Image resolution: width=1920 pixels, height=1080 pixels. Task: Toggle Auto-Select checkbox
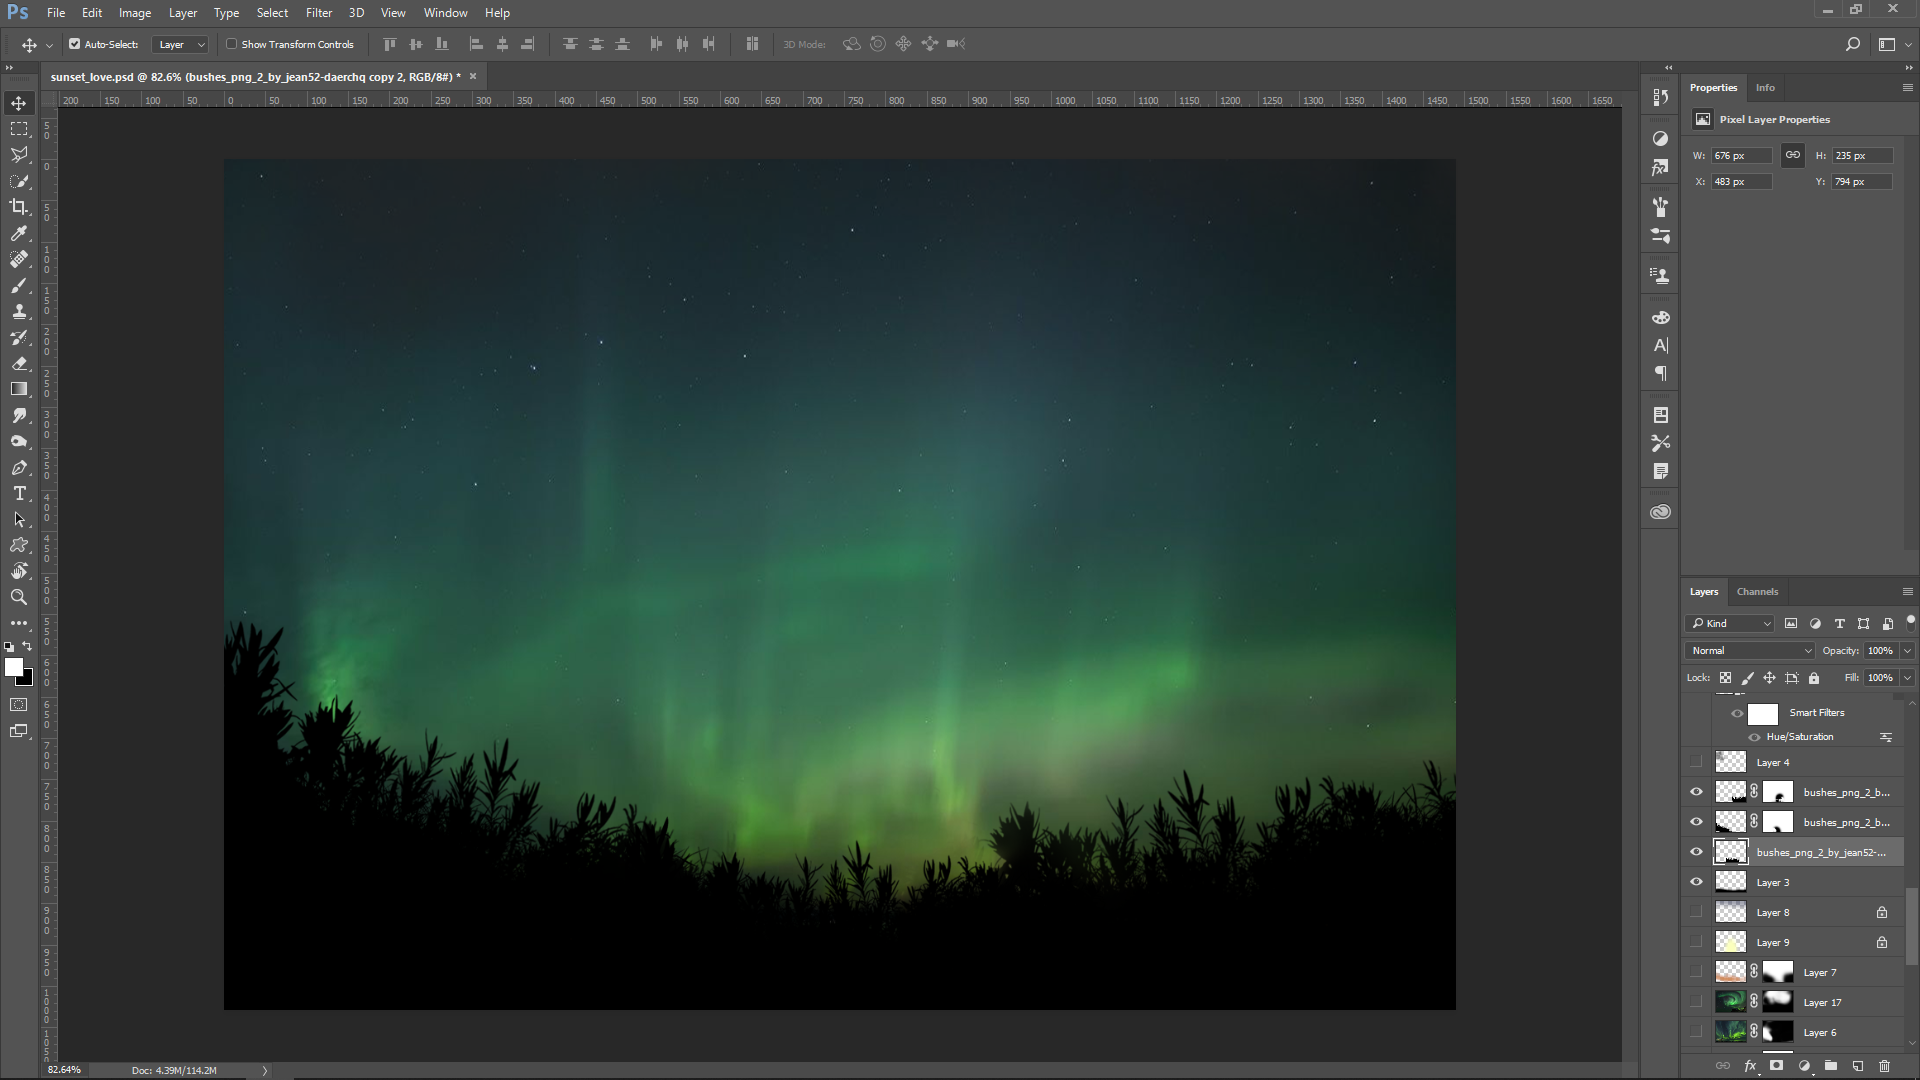tap(74, 44)
